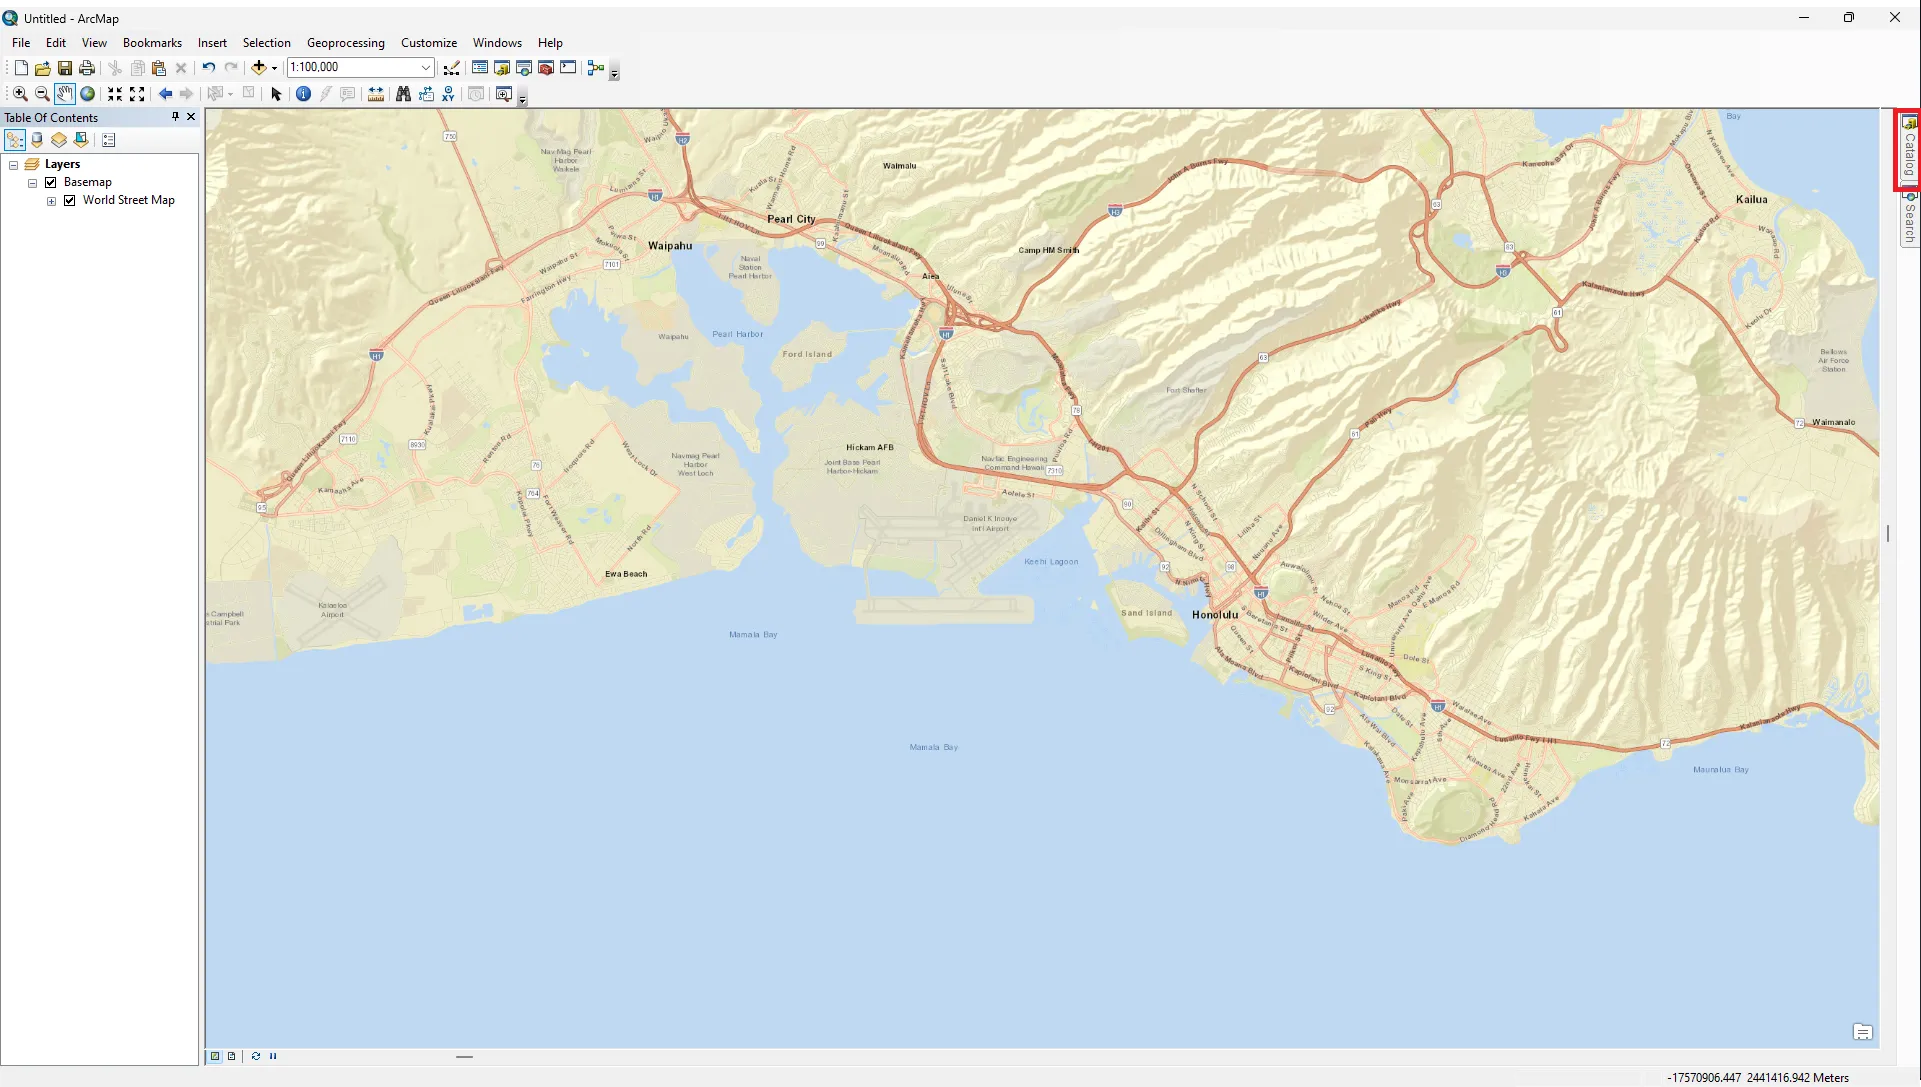This screenshot has width=1921, height=1087.
Task: Open the Editor Toolbar icon
Action: point(452,68)
